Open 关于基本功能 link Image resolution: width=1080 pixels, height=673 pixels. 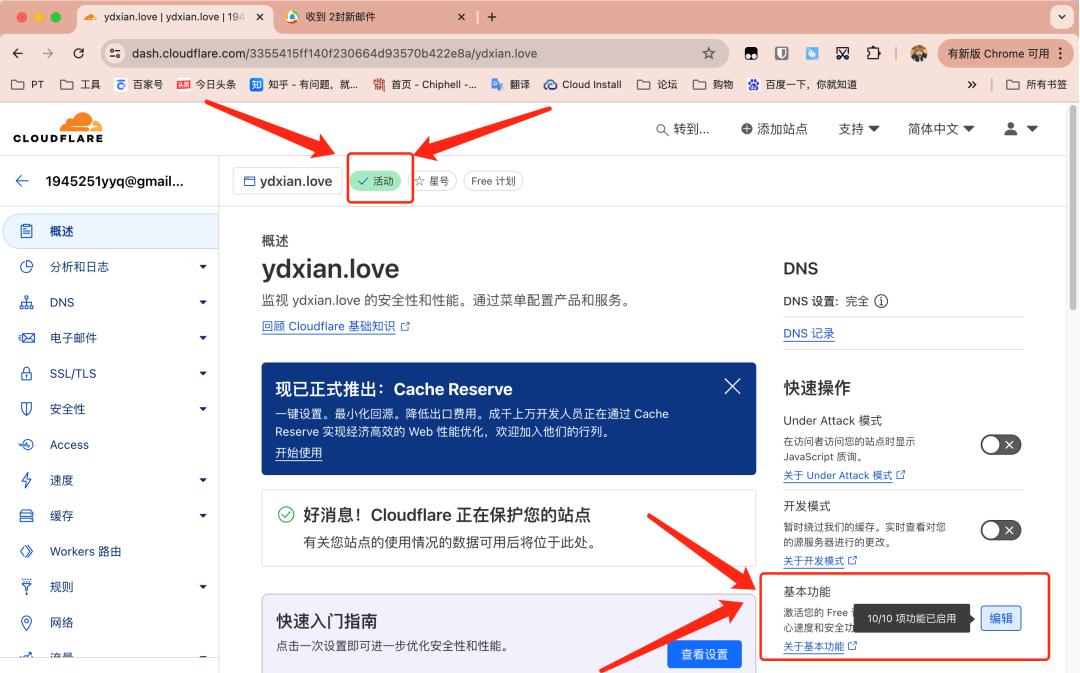820,646
